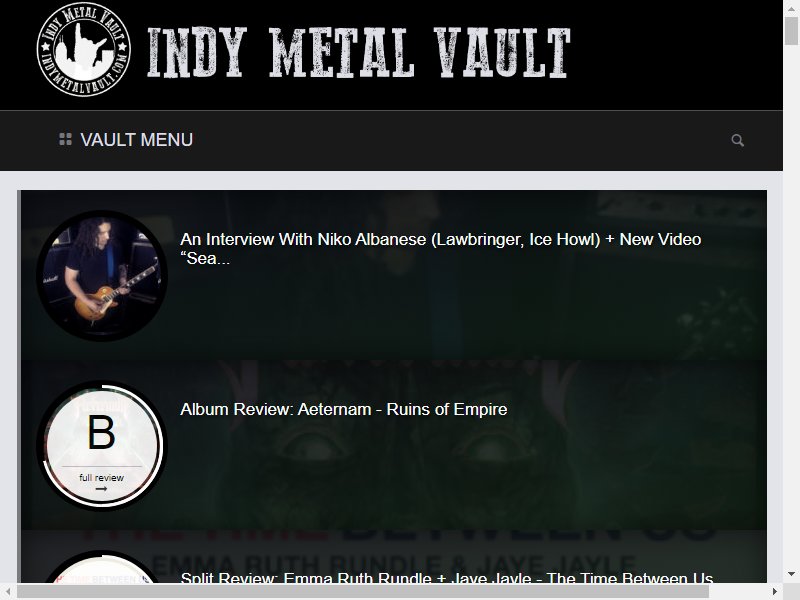Click the full review arrow
Image resolution: width=800 pixels, height=600 pixels.
point(101,489)
